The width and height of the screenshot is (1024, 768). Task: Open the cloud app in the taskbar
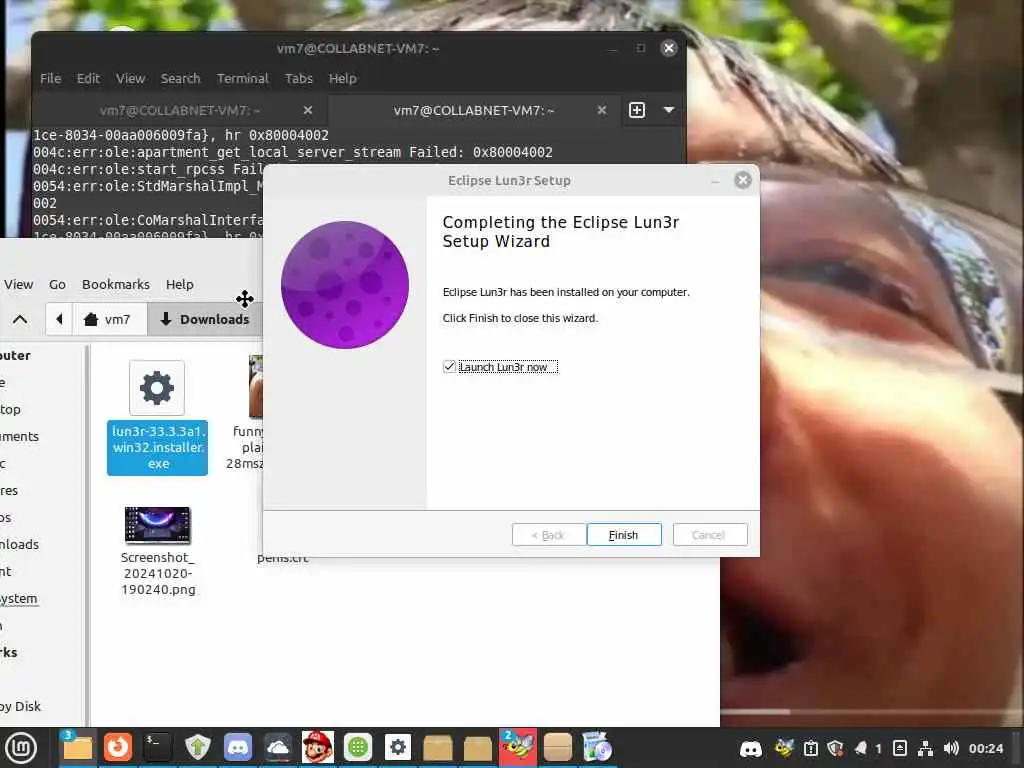(278, 748)
